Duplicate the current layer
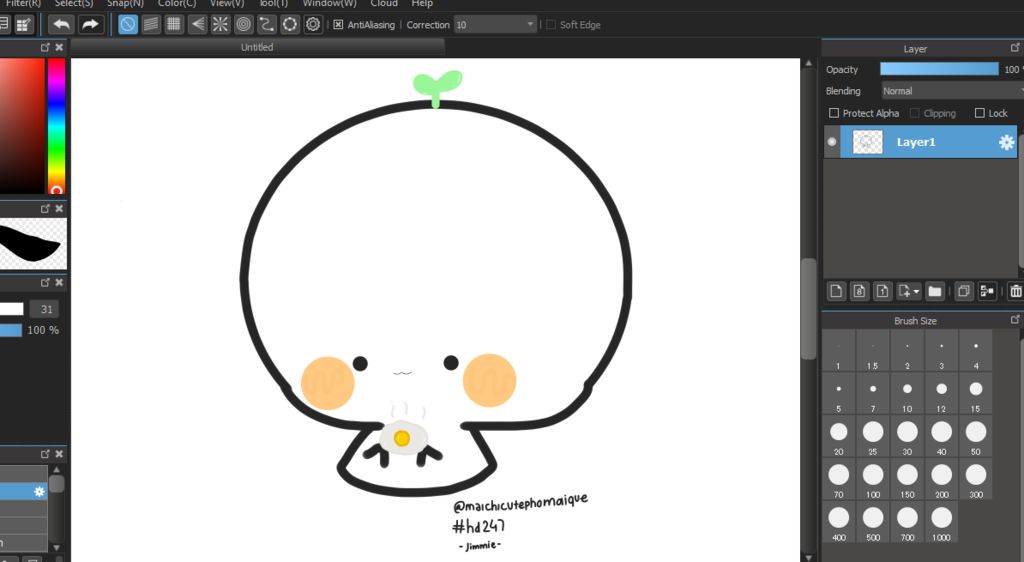 pyautogui.click(x=964, y=291)
